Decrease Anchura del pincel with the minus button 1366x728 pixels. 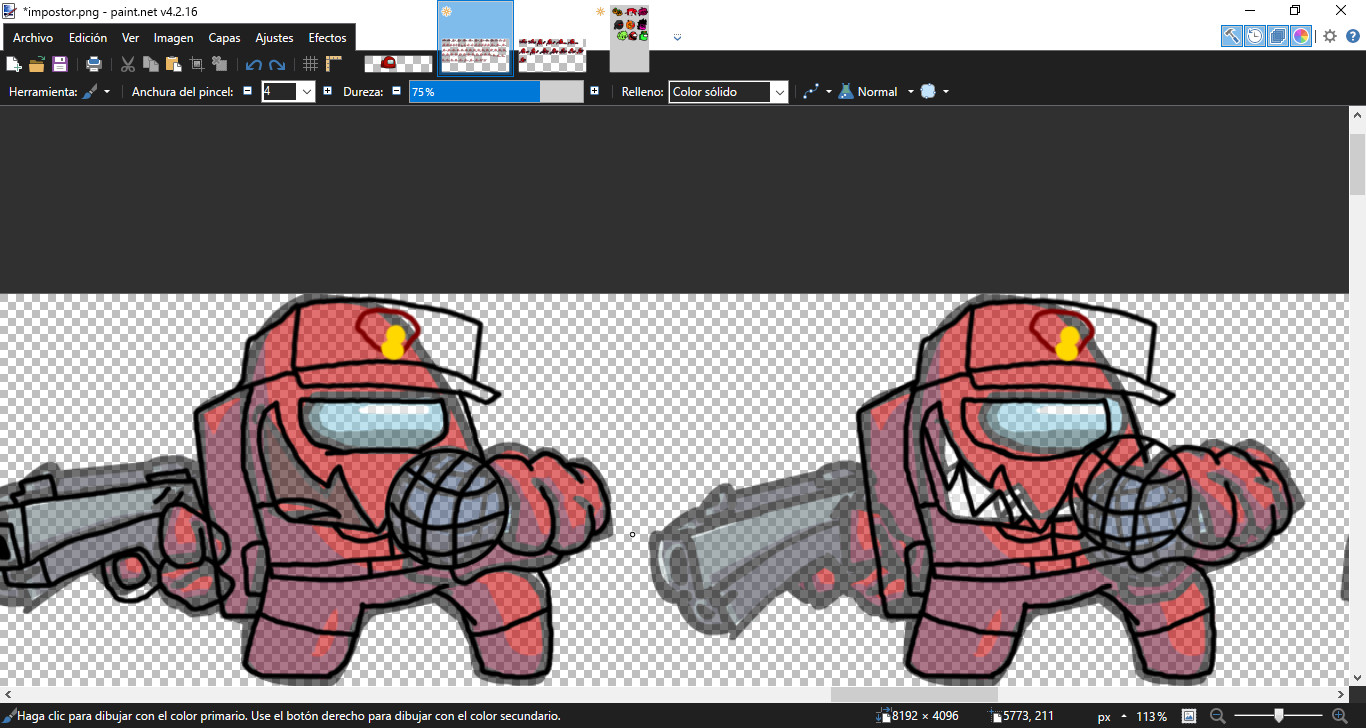pos(247,90)
